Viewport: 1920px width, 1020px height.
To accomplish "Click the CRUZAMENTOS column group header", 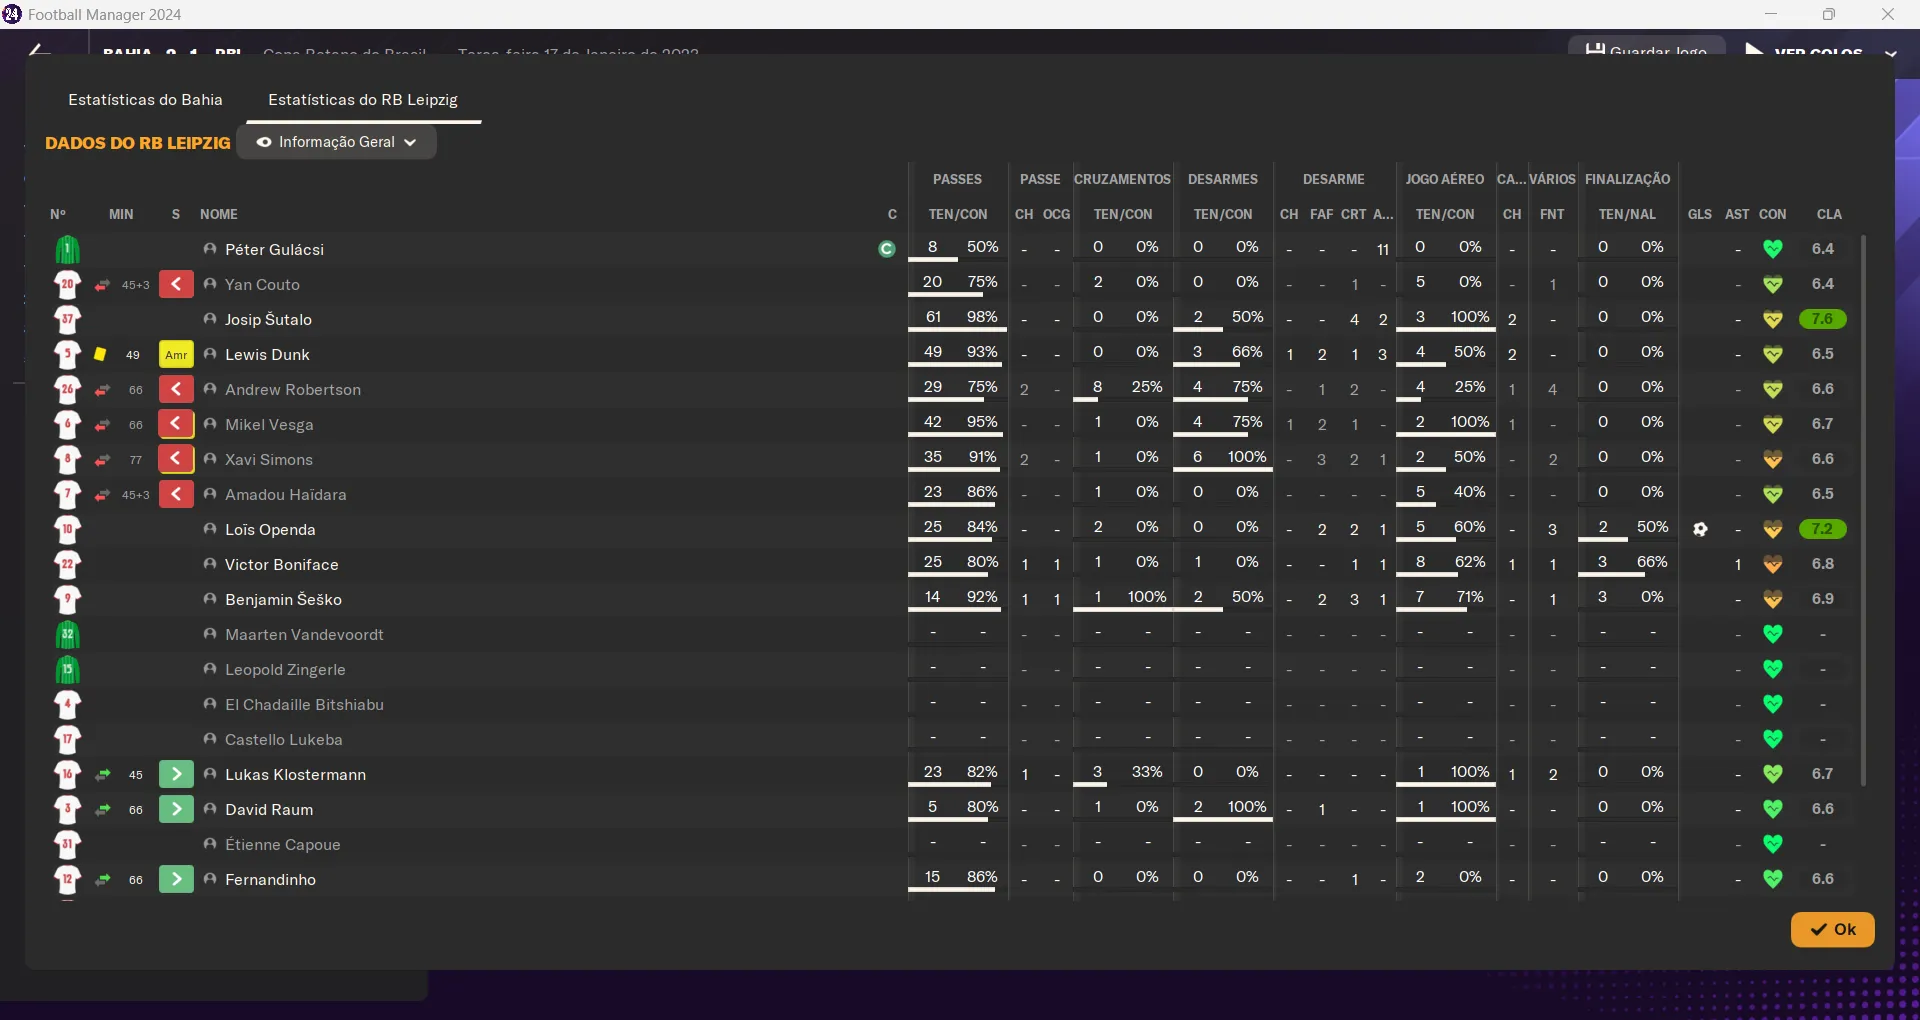I will point(1122,179).
